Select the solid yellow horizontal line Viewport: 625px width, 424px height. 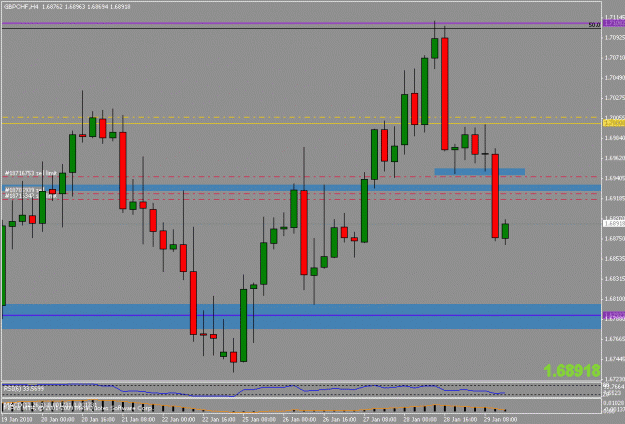pos(302,124)
